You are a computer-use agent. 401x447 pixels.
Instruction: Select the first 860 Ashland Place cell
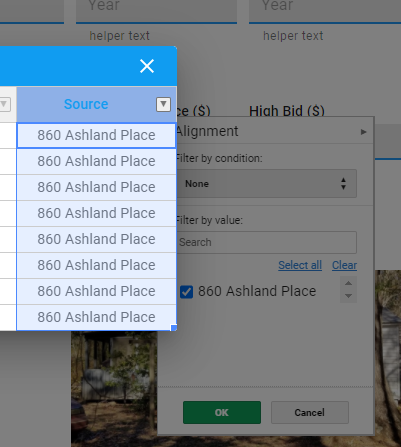(96, 135)
